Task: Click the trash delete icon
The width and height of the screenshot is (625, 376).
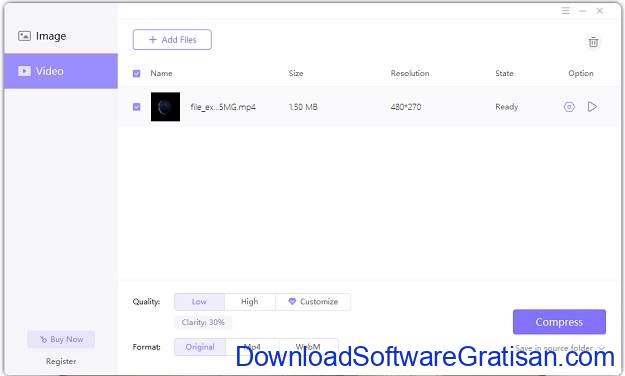Action: point(593,42)
